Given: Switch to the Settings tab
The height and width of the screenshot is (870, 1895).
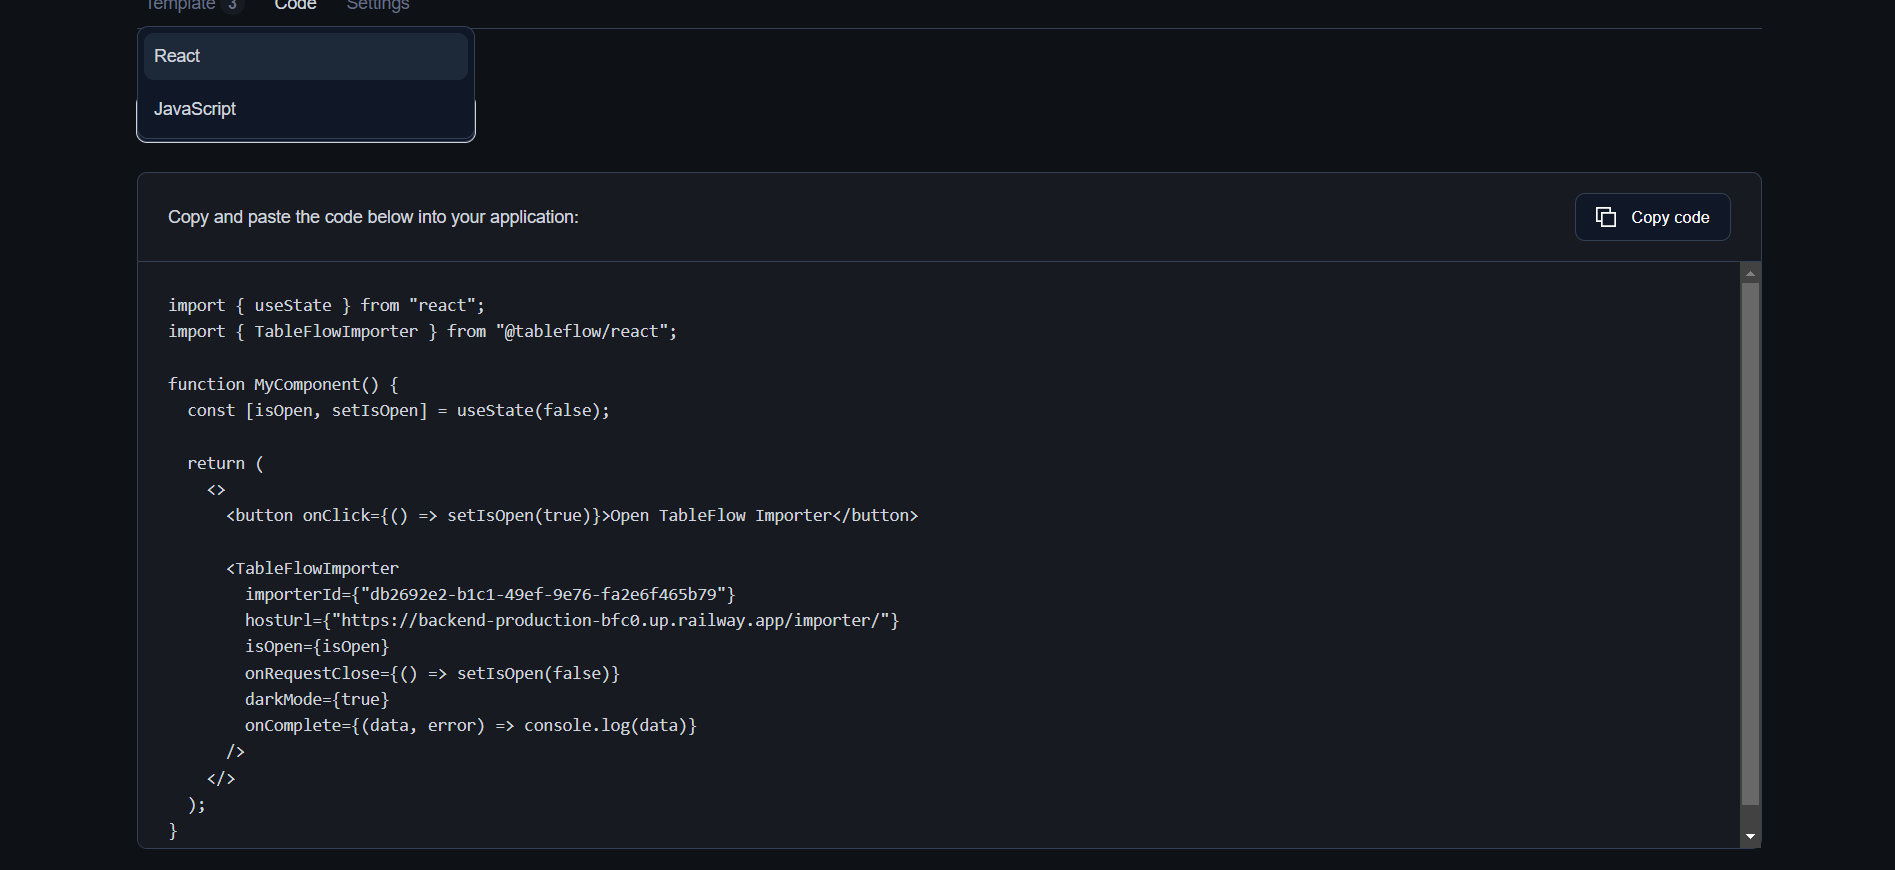Looking at the screenshot, I should [x=378, y=5].
